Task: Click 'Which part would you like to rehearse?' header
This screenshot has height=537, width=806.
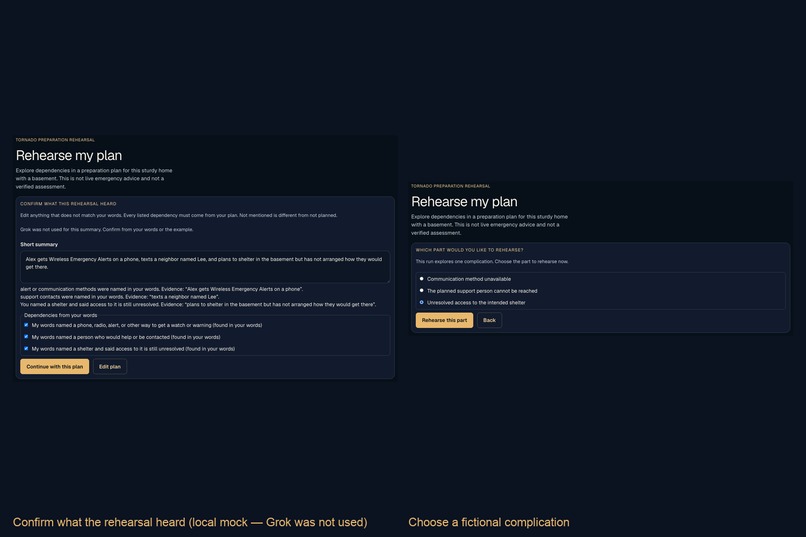Action: pos(469,250)
